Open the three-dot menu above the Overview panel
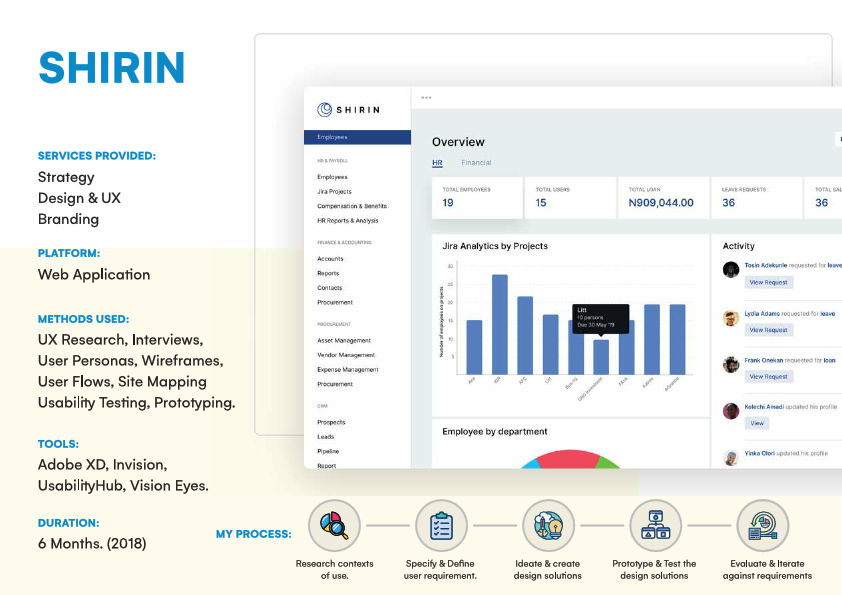This screenshot has width=842, height=595. click(x=426, y=98)
